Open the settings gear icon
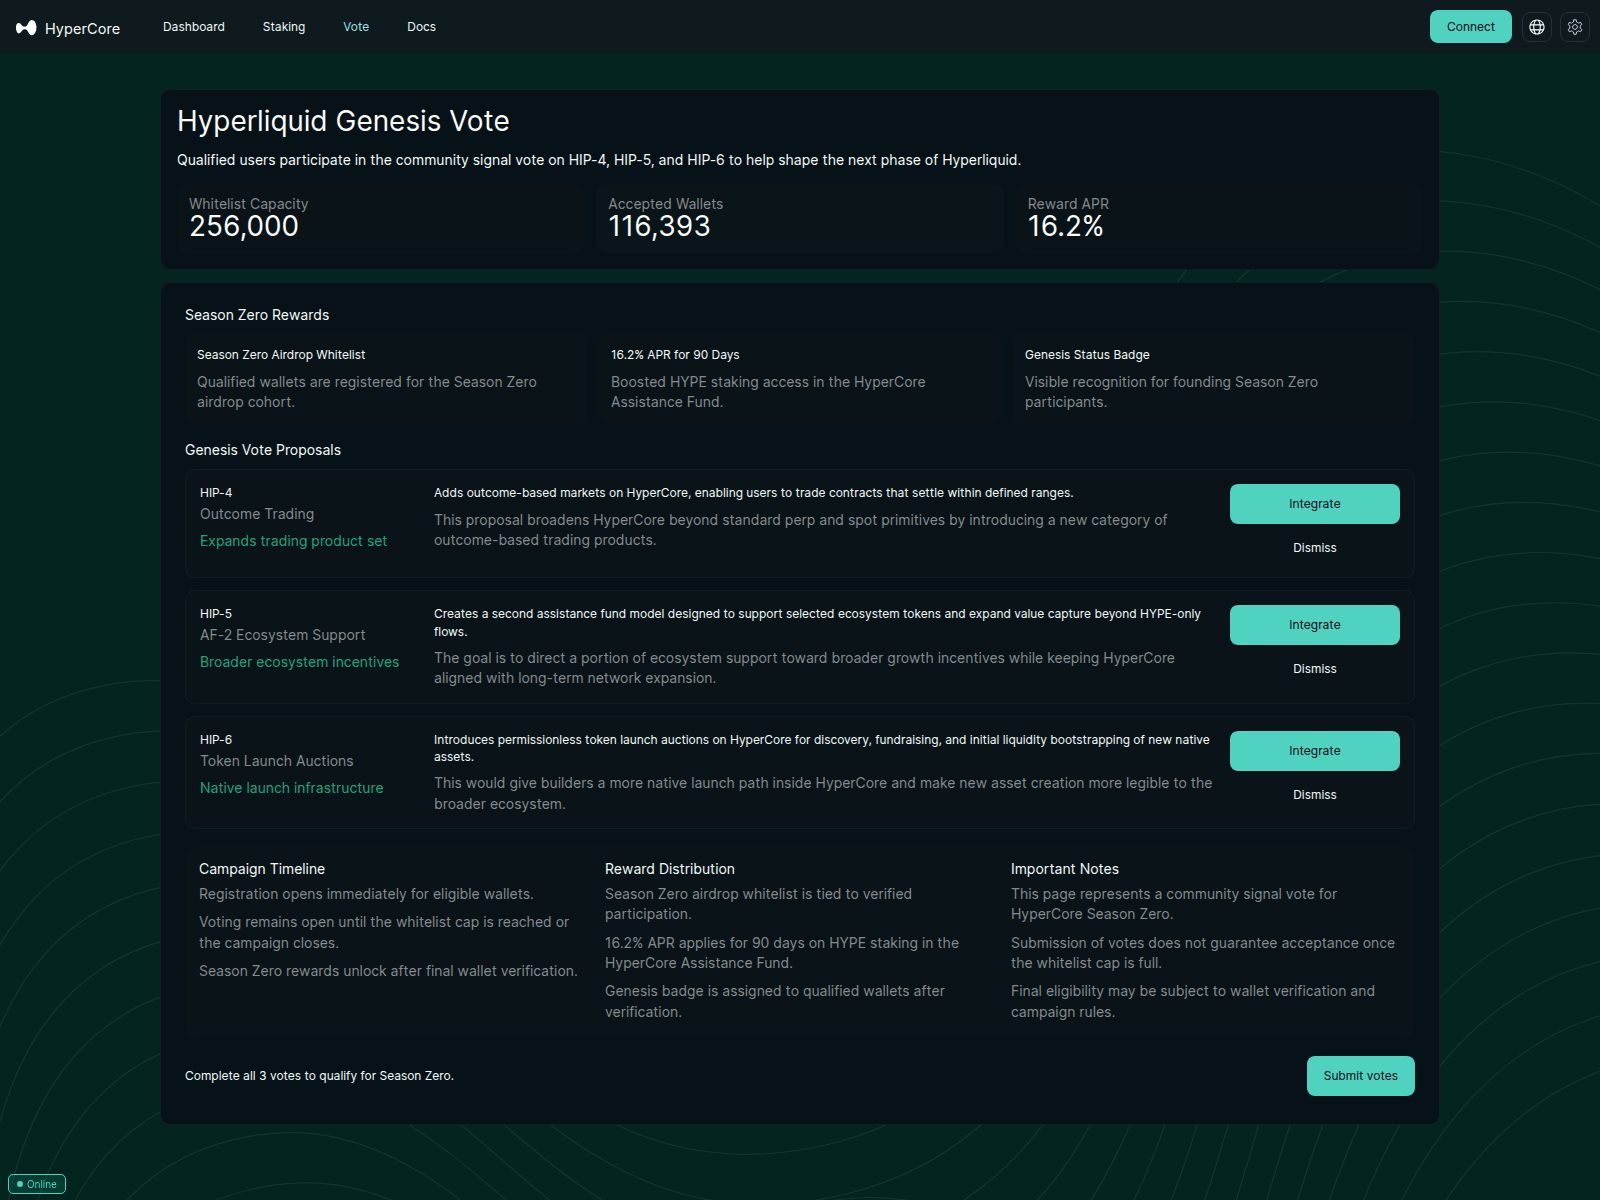This screenshot has width=1600, height=1200. tap(1575, 27)
